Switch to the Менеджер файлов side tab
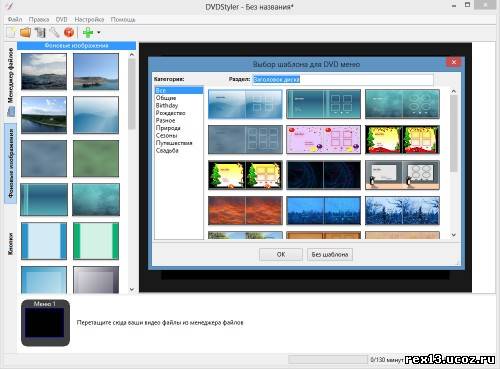Screen dimensions: 500x369 (10, 76)
